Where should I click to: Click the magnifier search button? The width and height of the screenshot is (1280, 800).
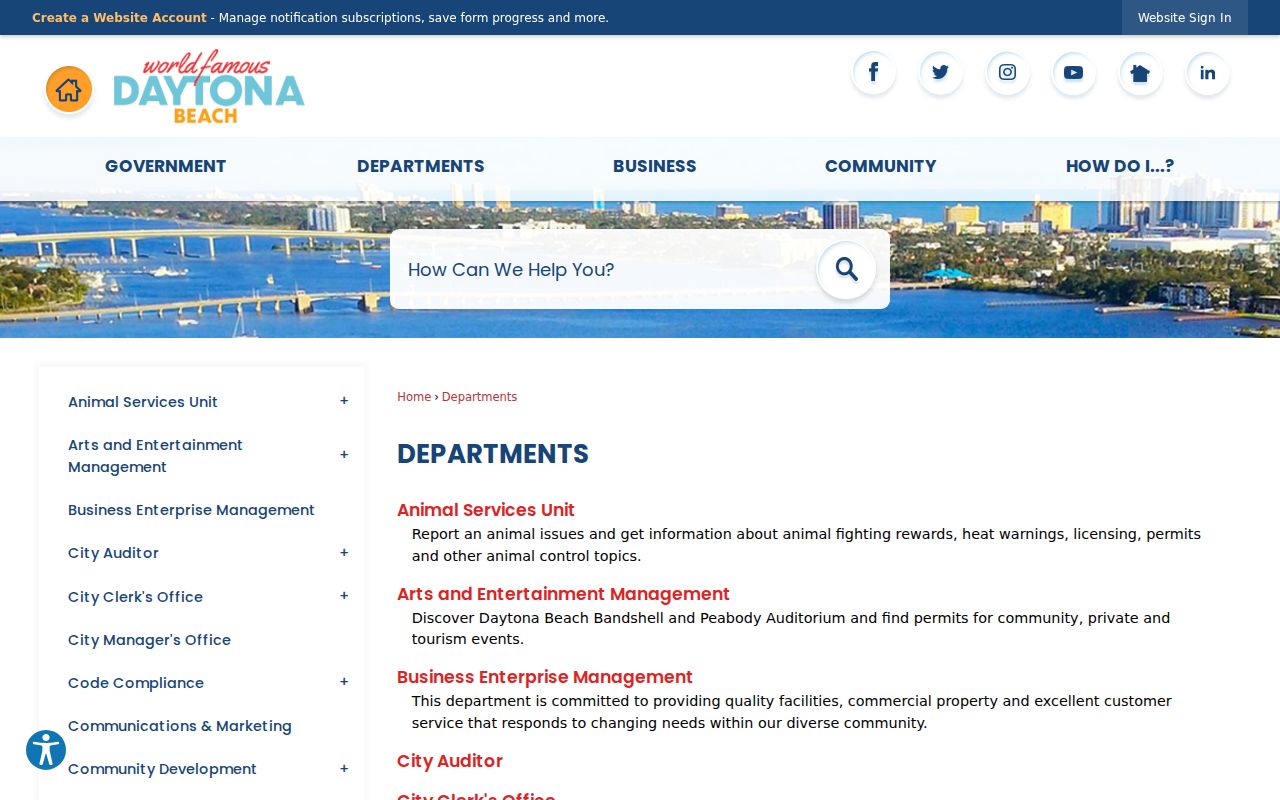point(847,270)
